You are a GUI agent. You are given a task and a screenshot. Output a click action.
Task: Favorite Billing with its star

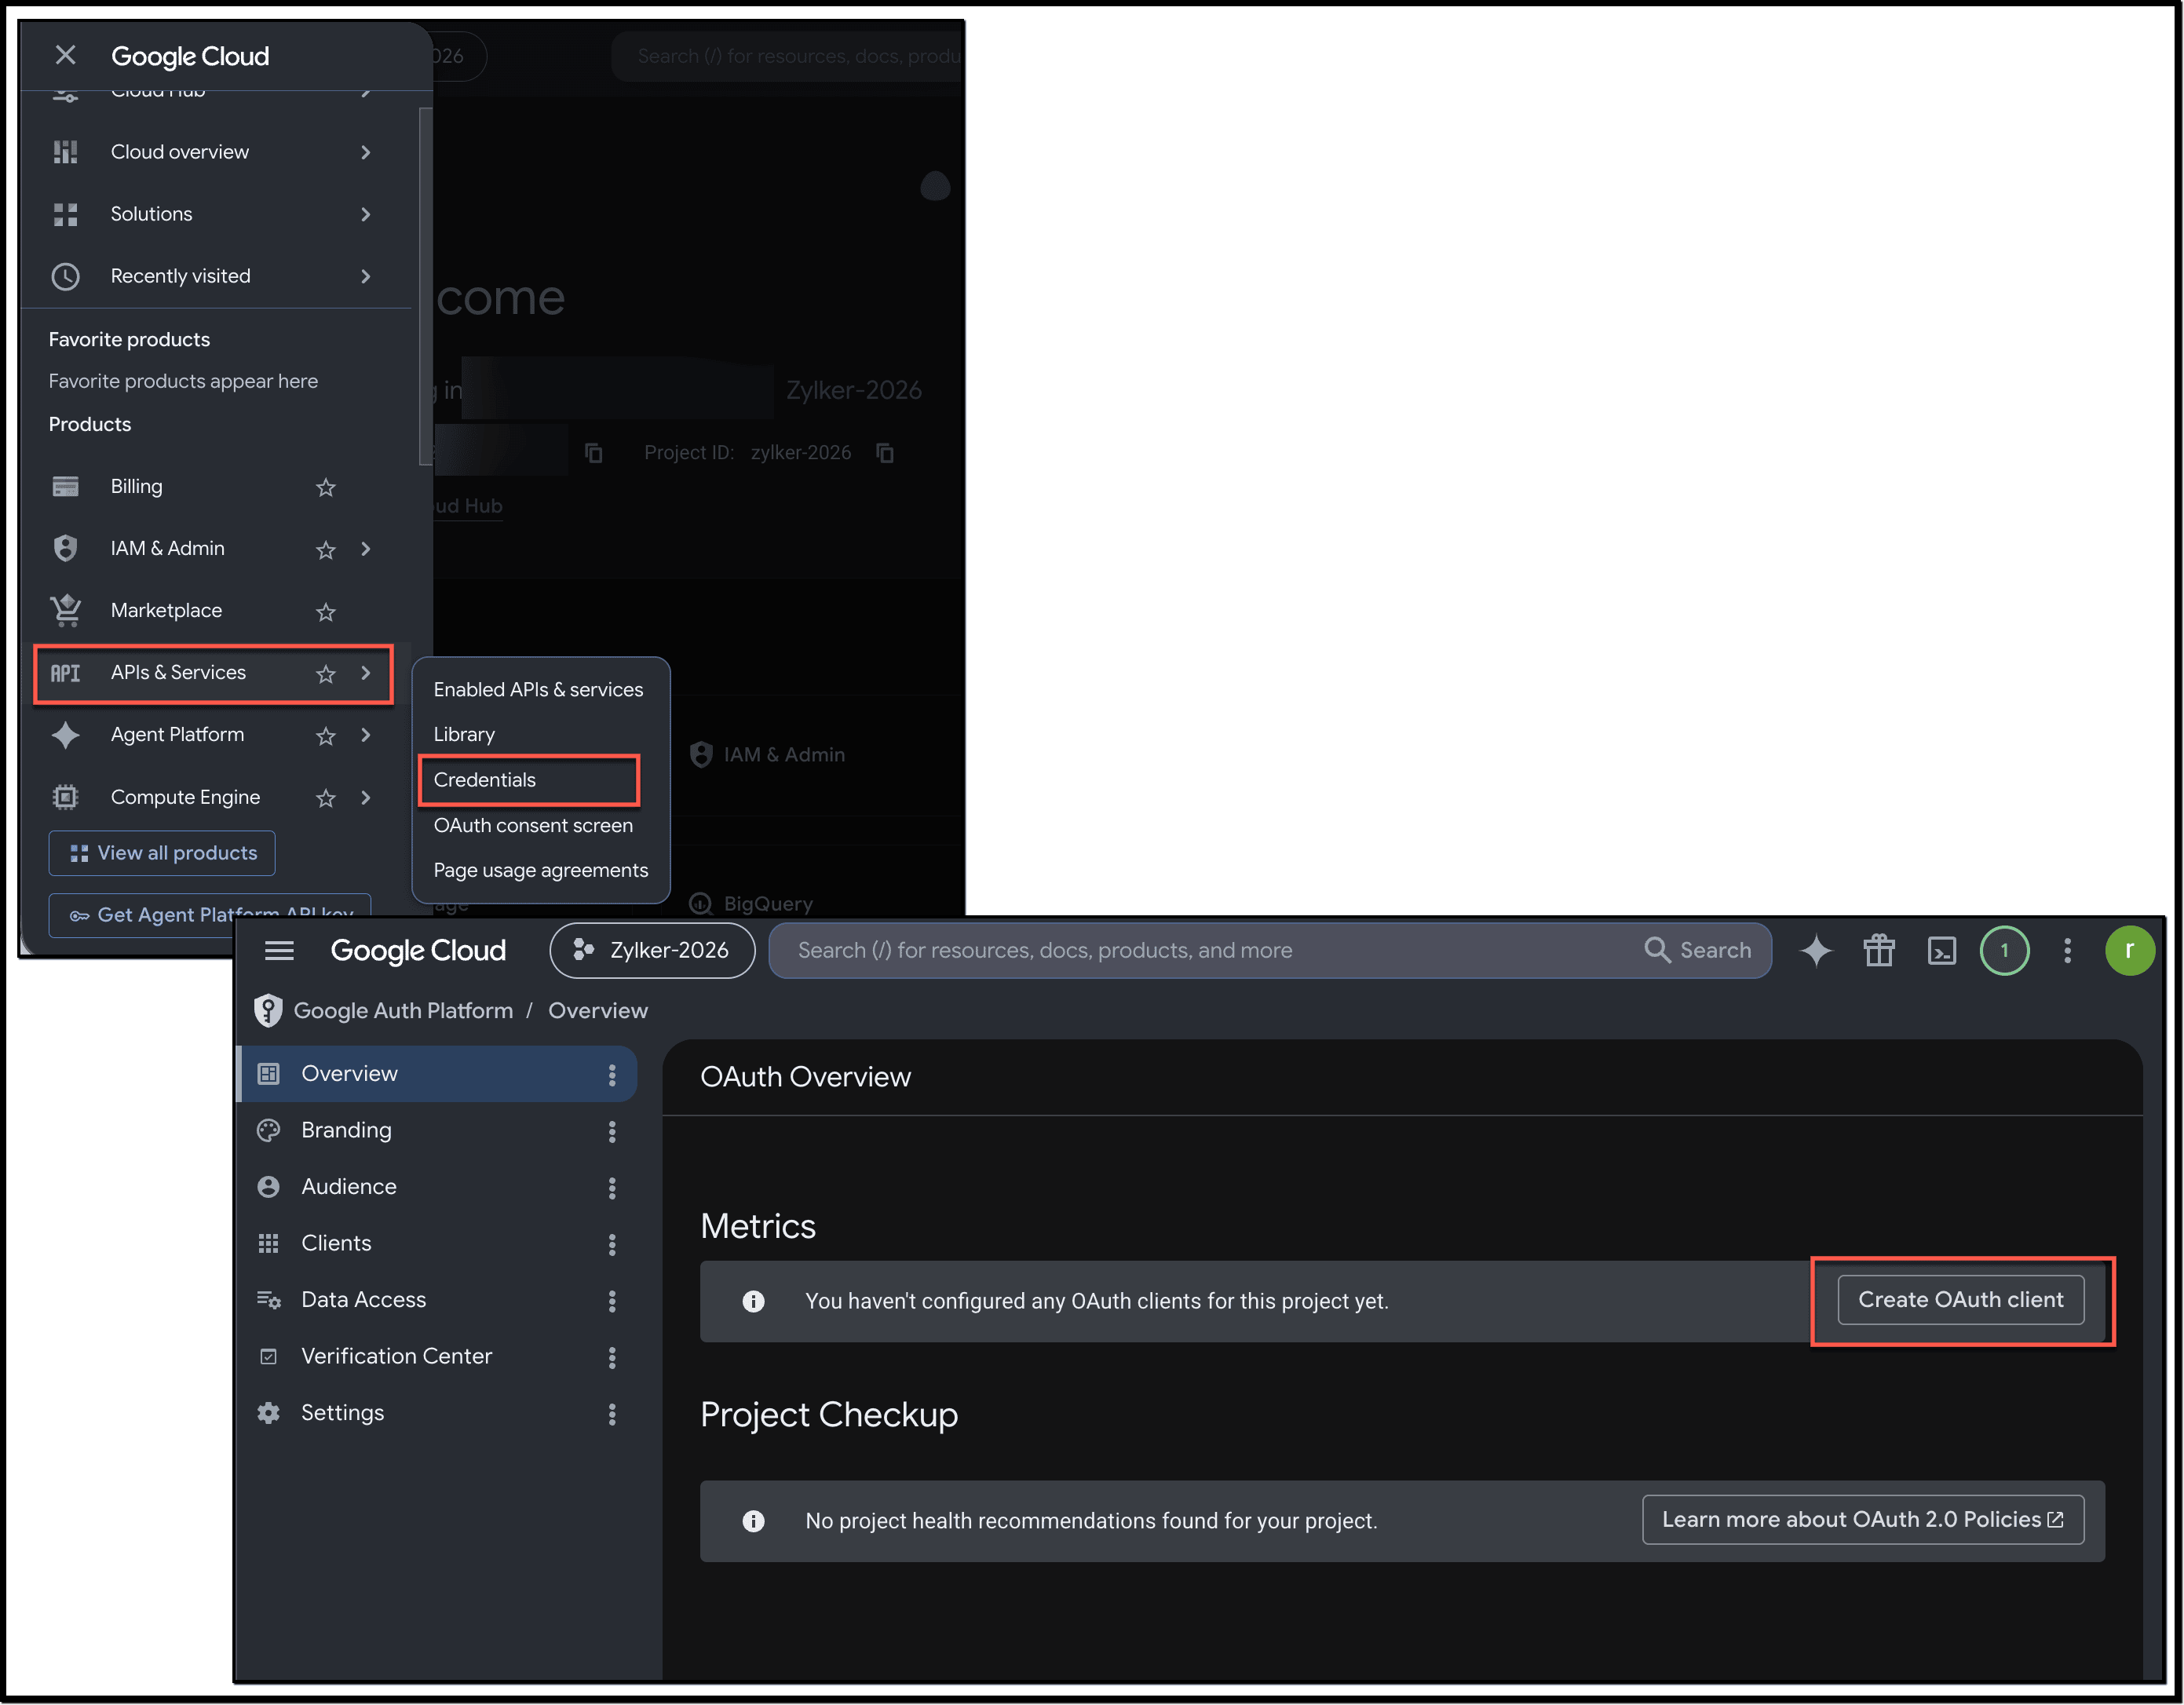326,488
